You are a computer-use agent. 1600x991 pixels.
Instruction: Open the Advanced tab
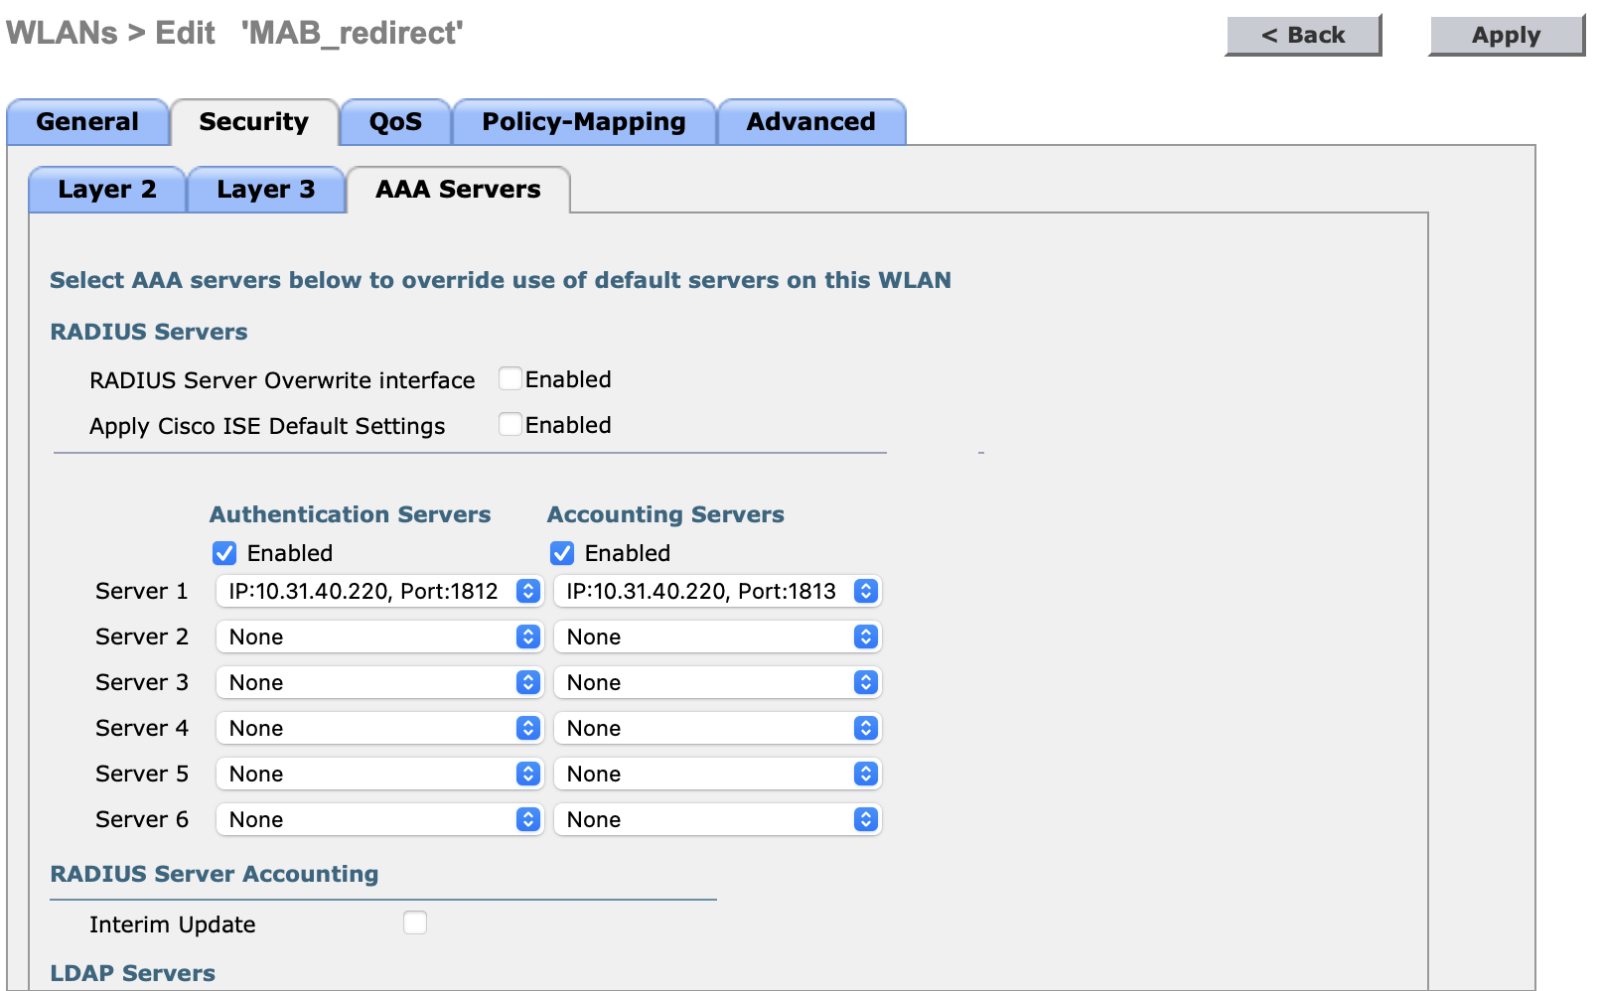(810, 122)
